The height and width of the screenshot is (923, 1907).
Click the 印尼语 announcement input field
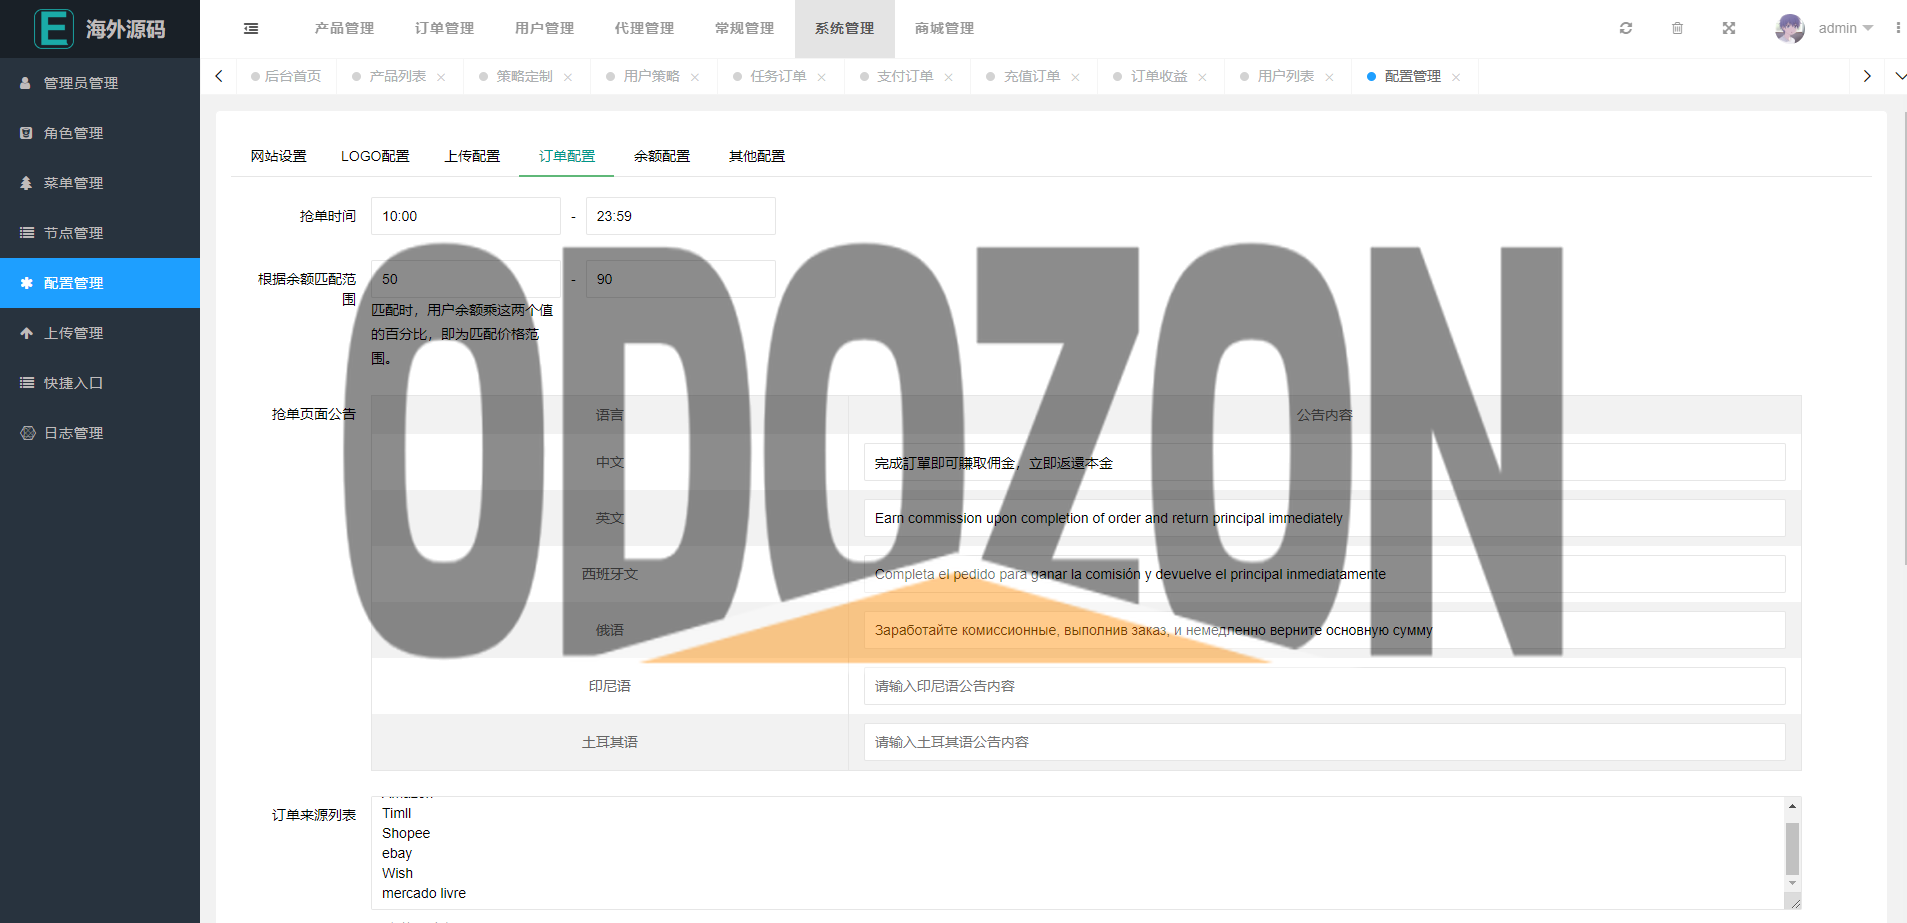1325,686
